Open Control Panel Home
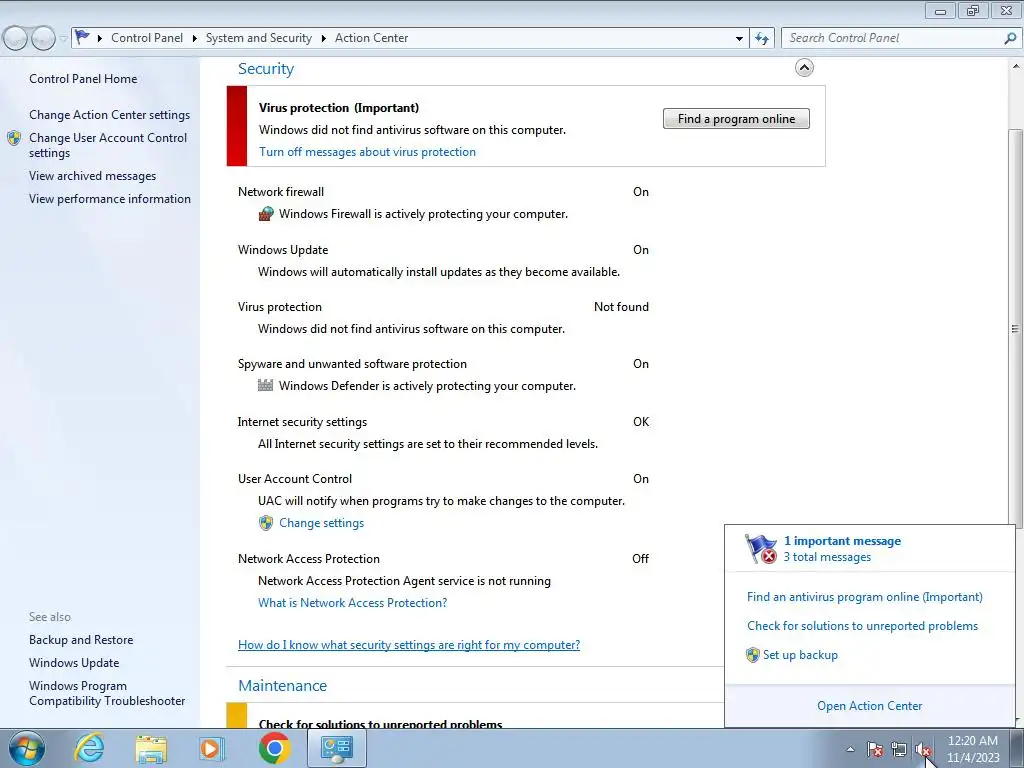1024x768 pixels. point(83,79)
